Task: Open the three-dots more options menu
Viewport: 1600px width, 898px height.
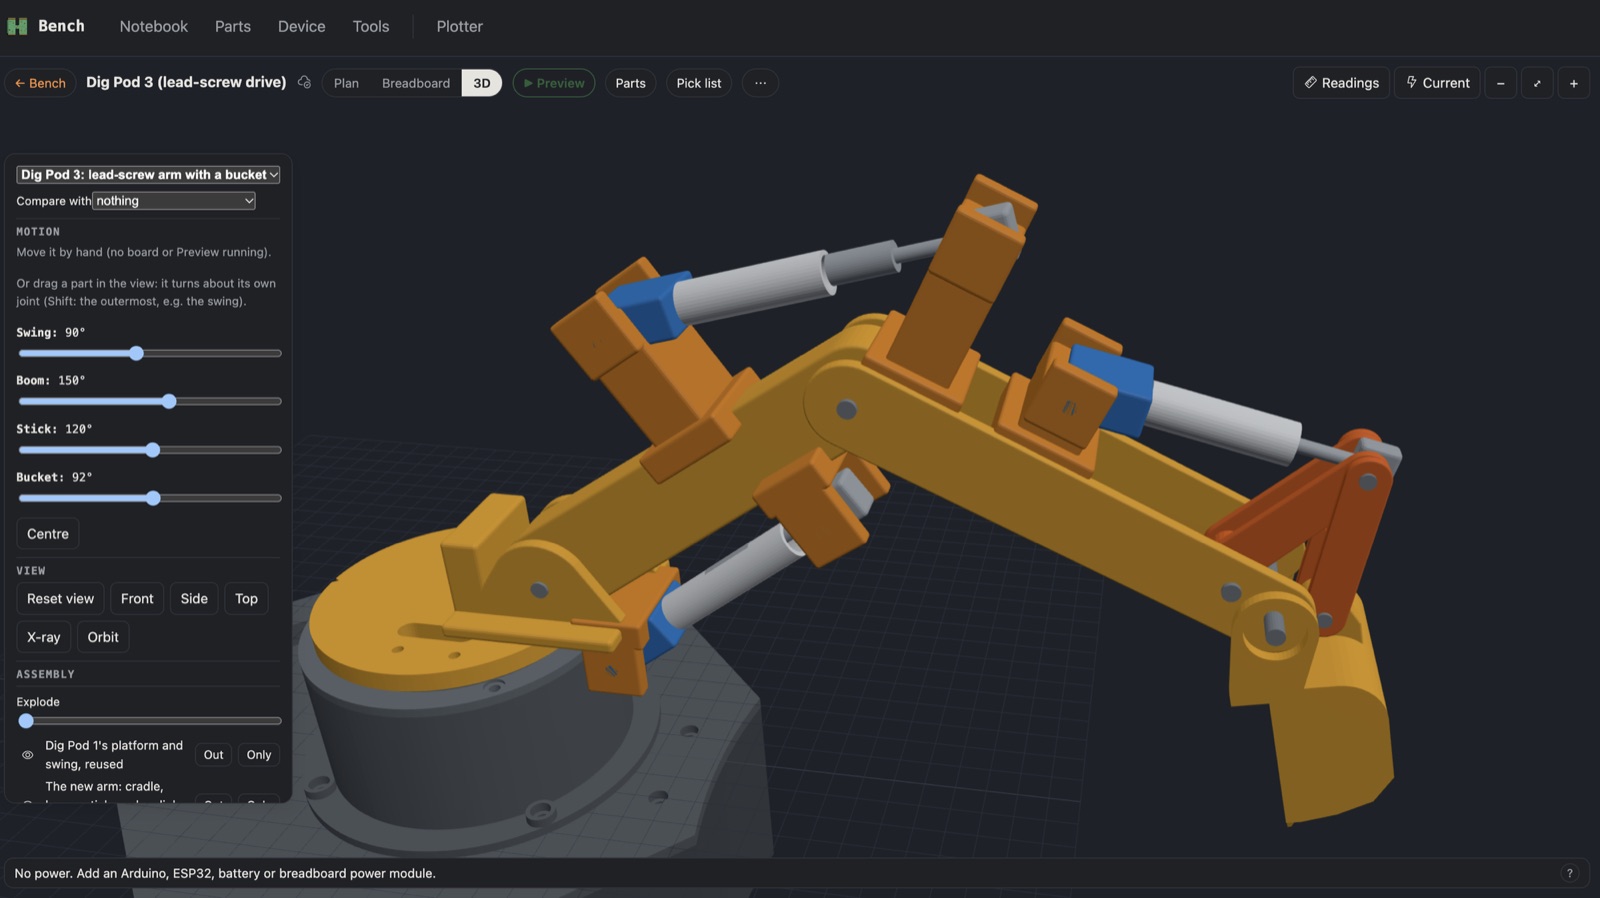Action: pos(760,83)
